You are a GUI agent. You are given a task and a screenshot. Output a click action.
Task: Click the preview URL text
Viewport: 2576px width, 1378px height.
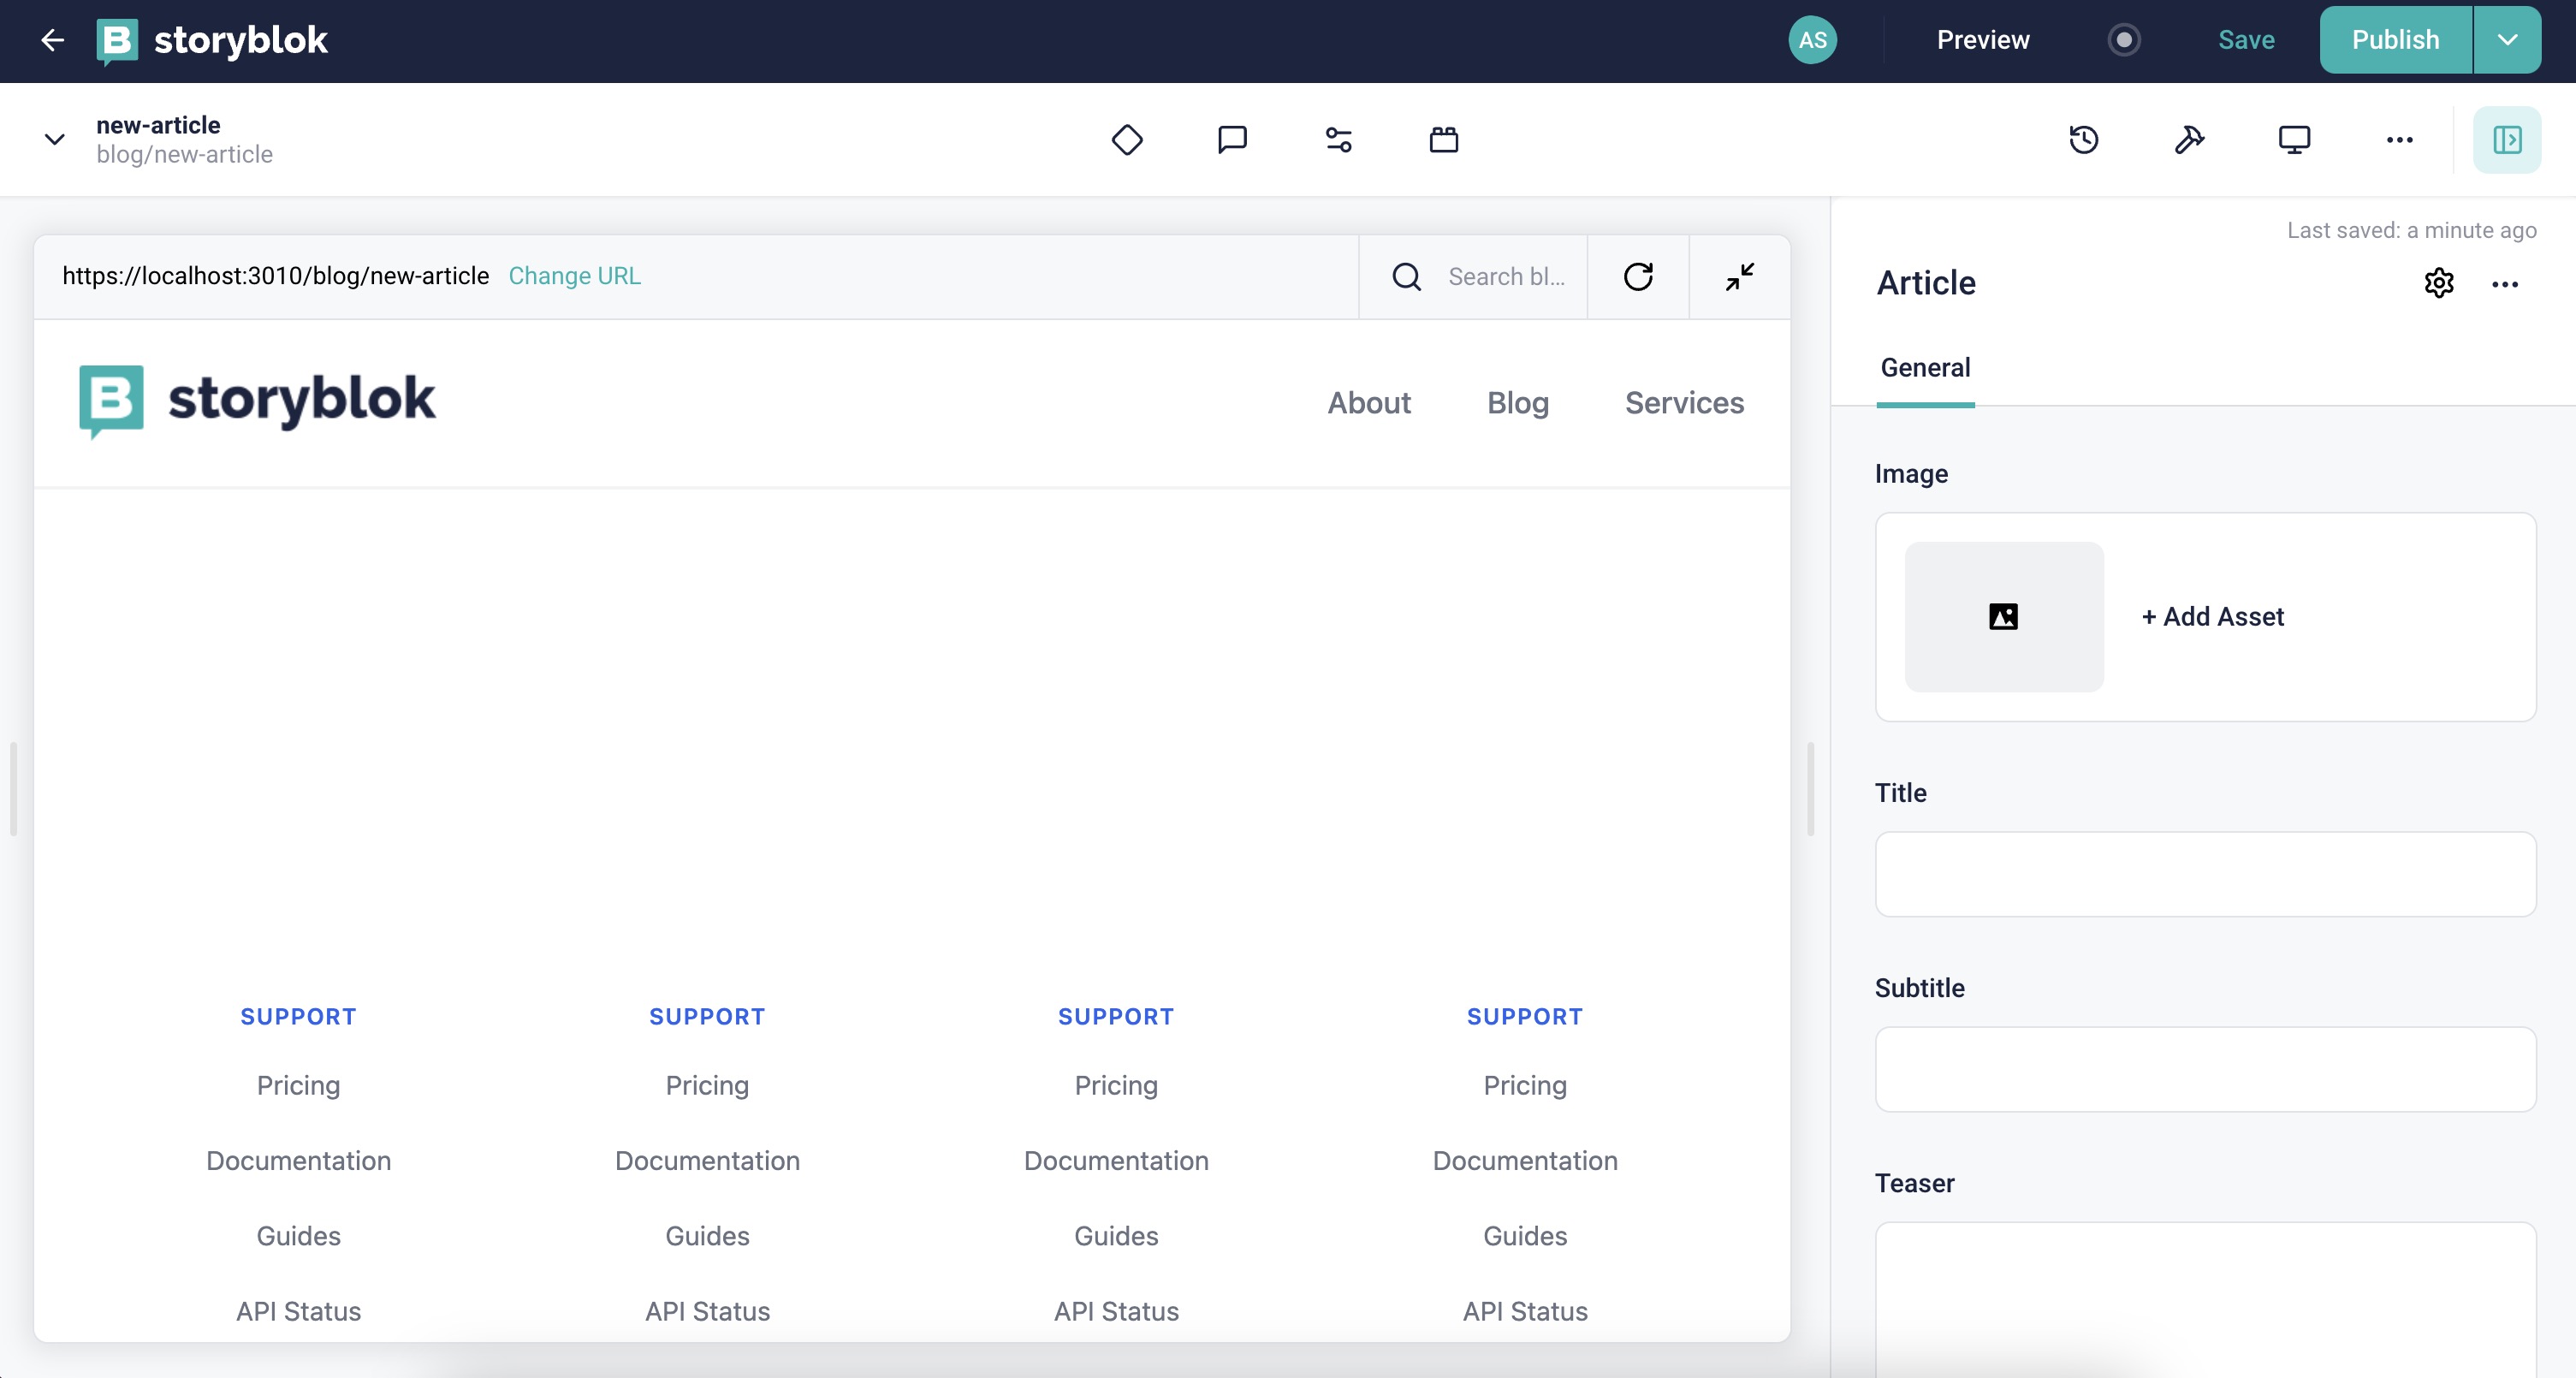coord(275,276)
